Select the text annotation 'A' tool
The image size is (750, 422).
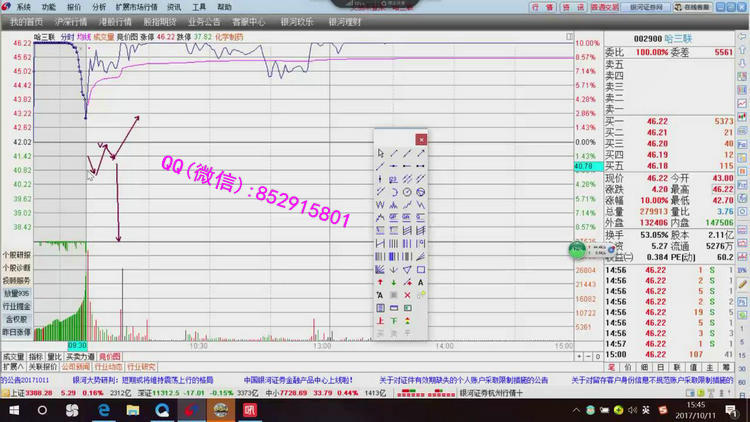pyautogui.click(x=420, y=281)
